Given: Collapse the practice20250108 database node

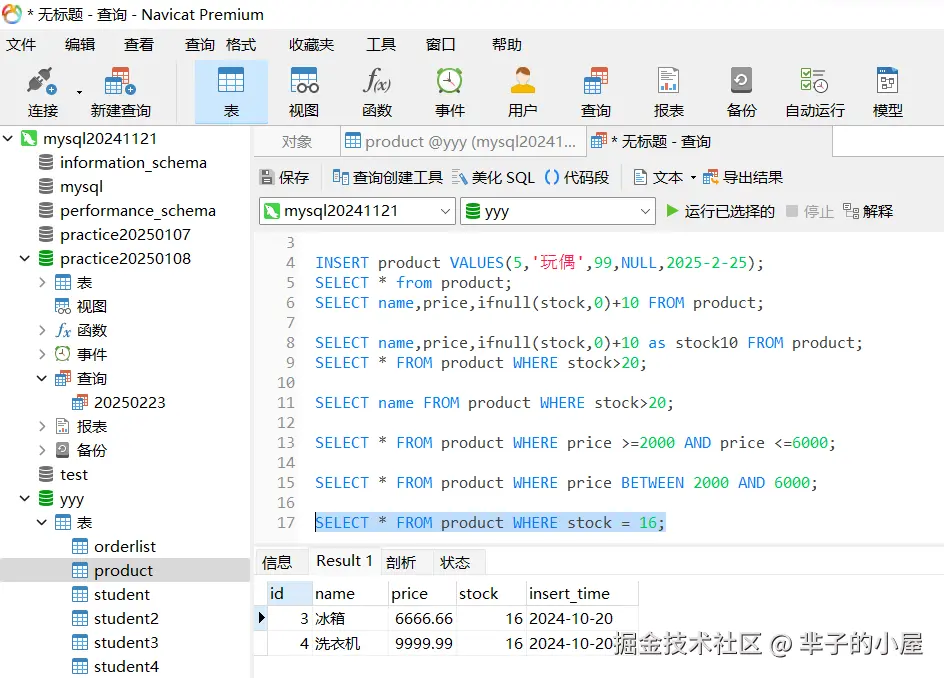Looking at the screenshot, I should 25,258.
